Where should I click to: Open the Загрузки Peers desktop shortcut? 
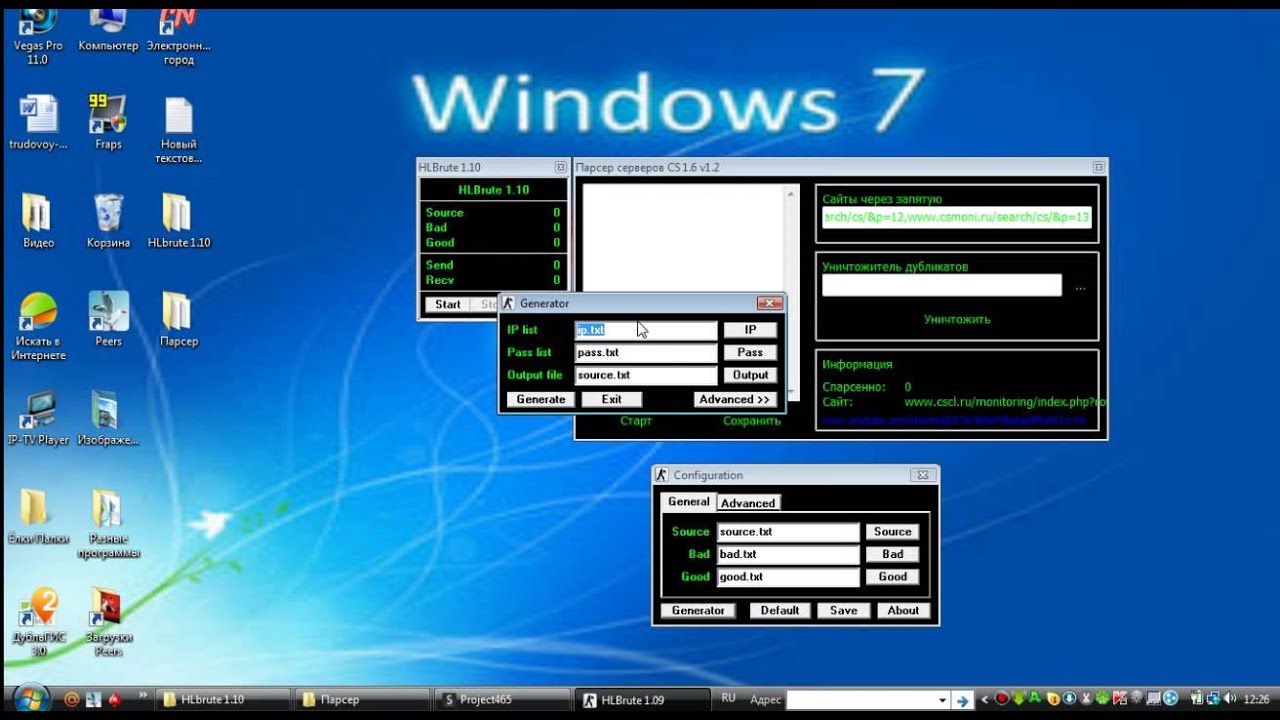pos(108,622)
